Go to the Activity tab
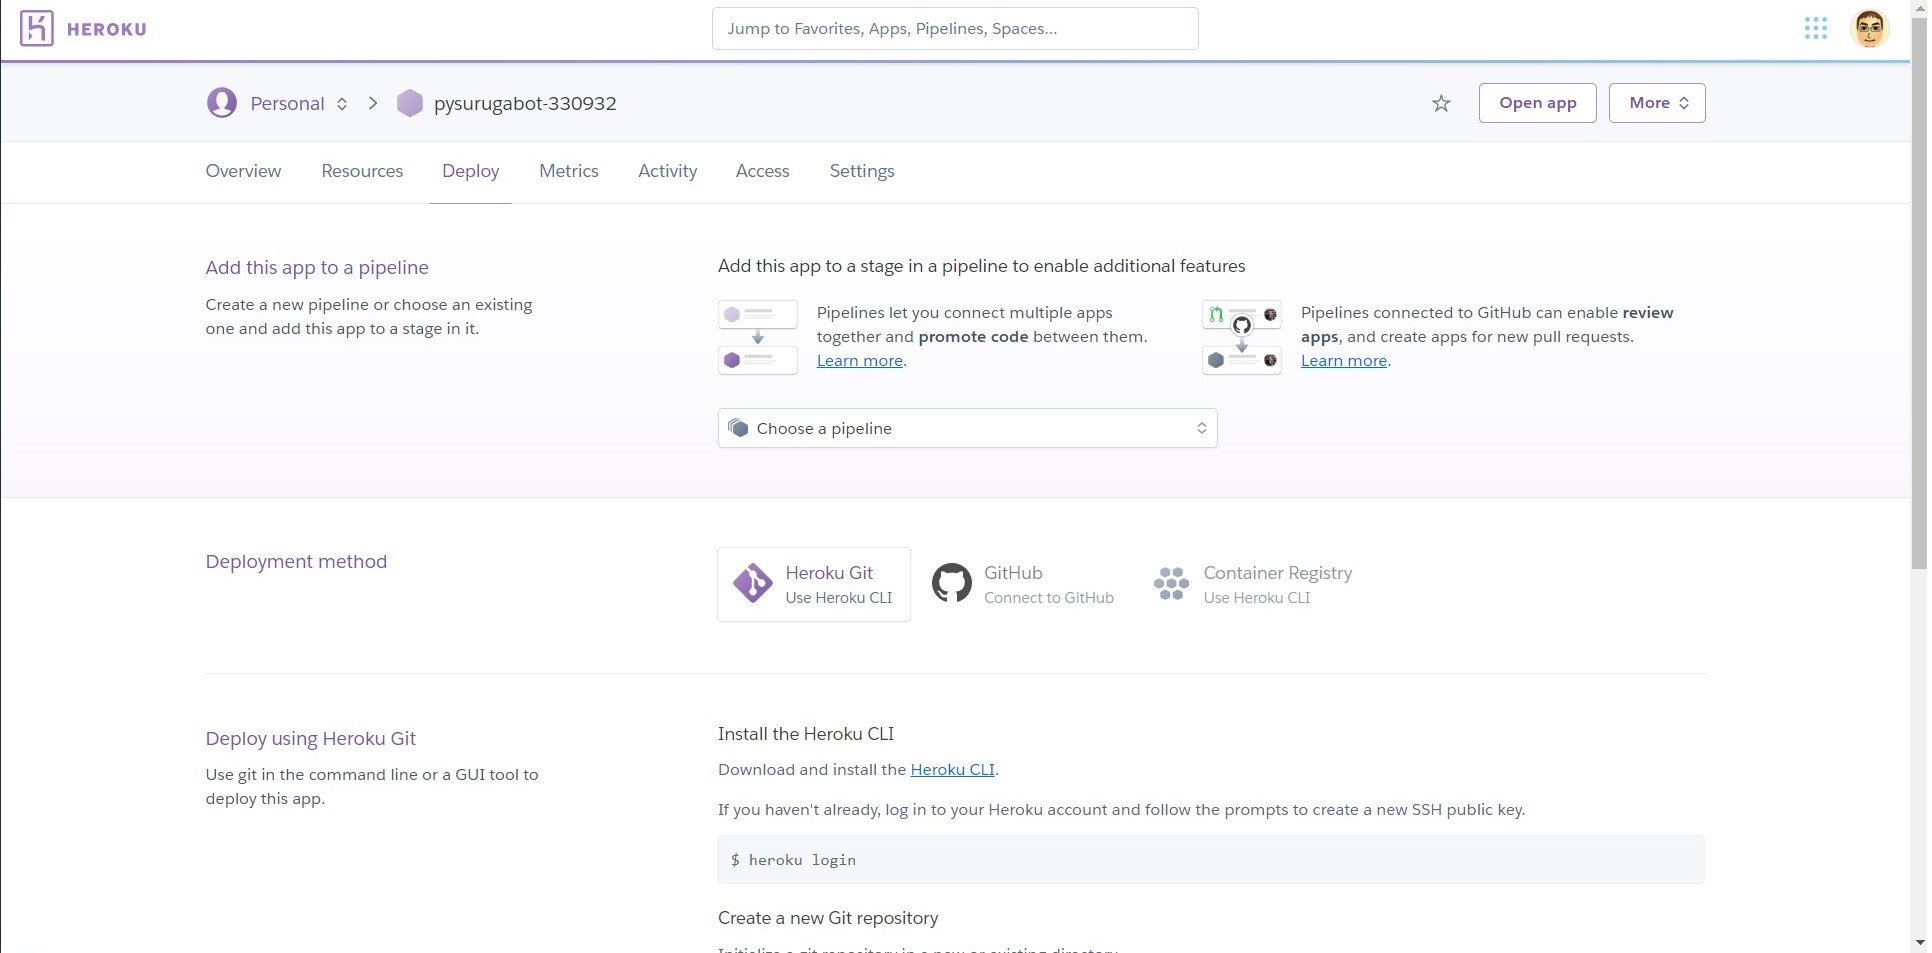 pyautogui.click(x=667, y=171)
